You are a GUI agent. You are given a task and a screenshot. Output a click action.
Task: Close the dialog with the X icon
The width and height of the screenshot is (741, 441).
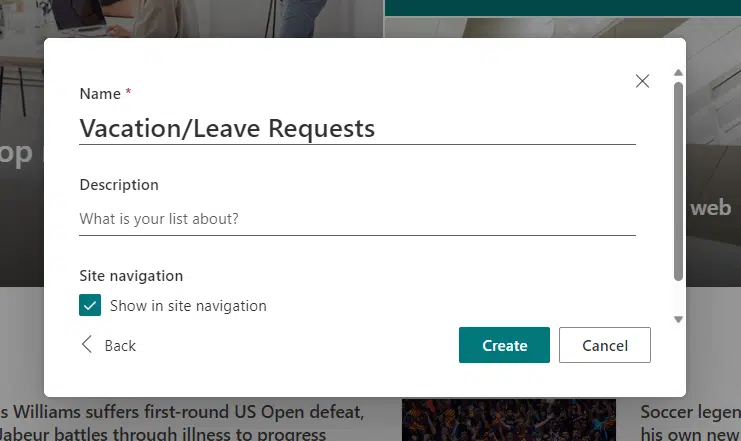pyautogui.click(x=642, y=81)
